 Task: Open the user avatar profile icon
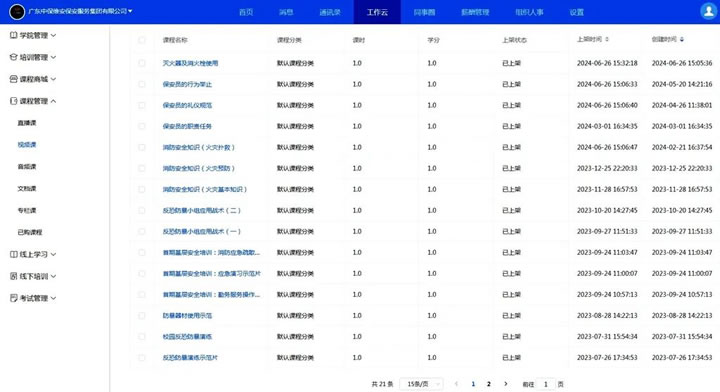pyautogui.click(x=708, y=11)
